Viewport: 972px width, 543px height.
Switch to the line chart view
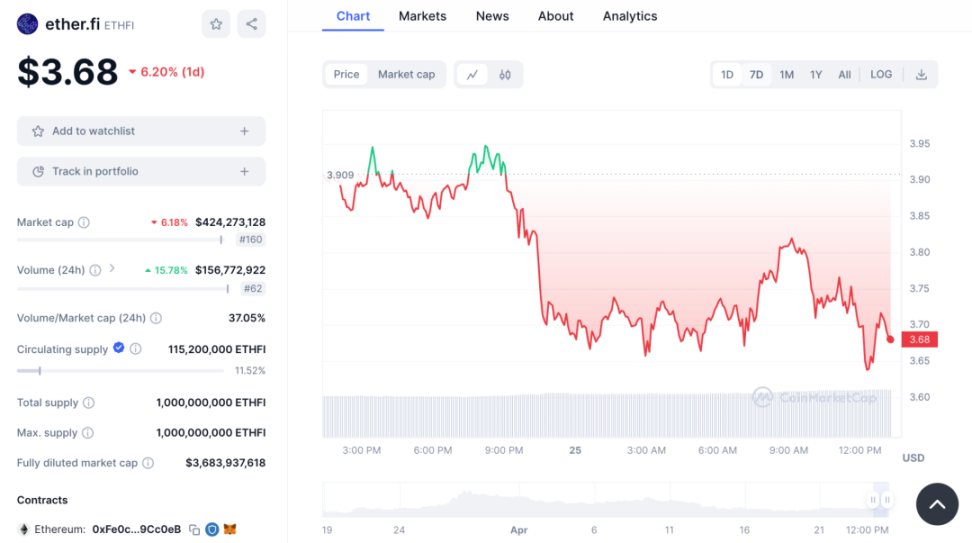pyautogui.click(x=472, y=74)
